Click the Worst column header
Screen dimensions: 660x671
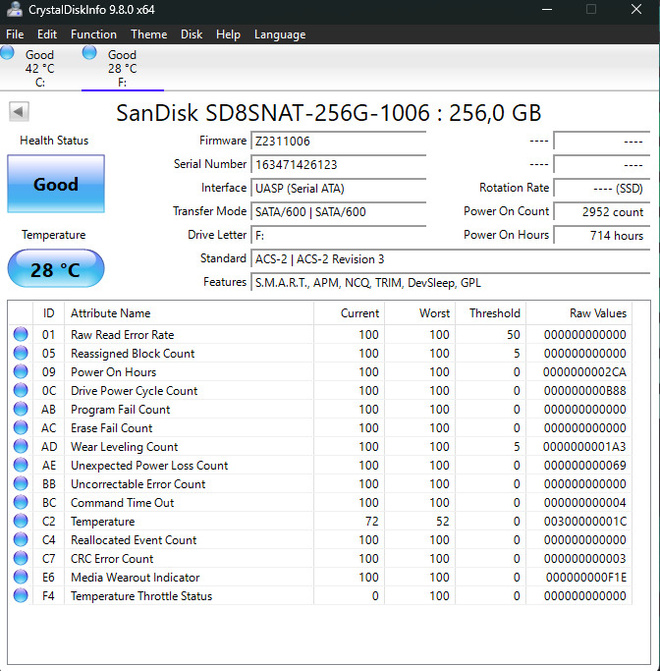pyautogui.click(x=420, y=313)
